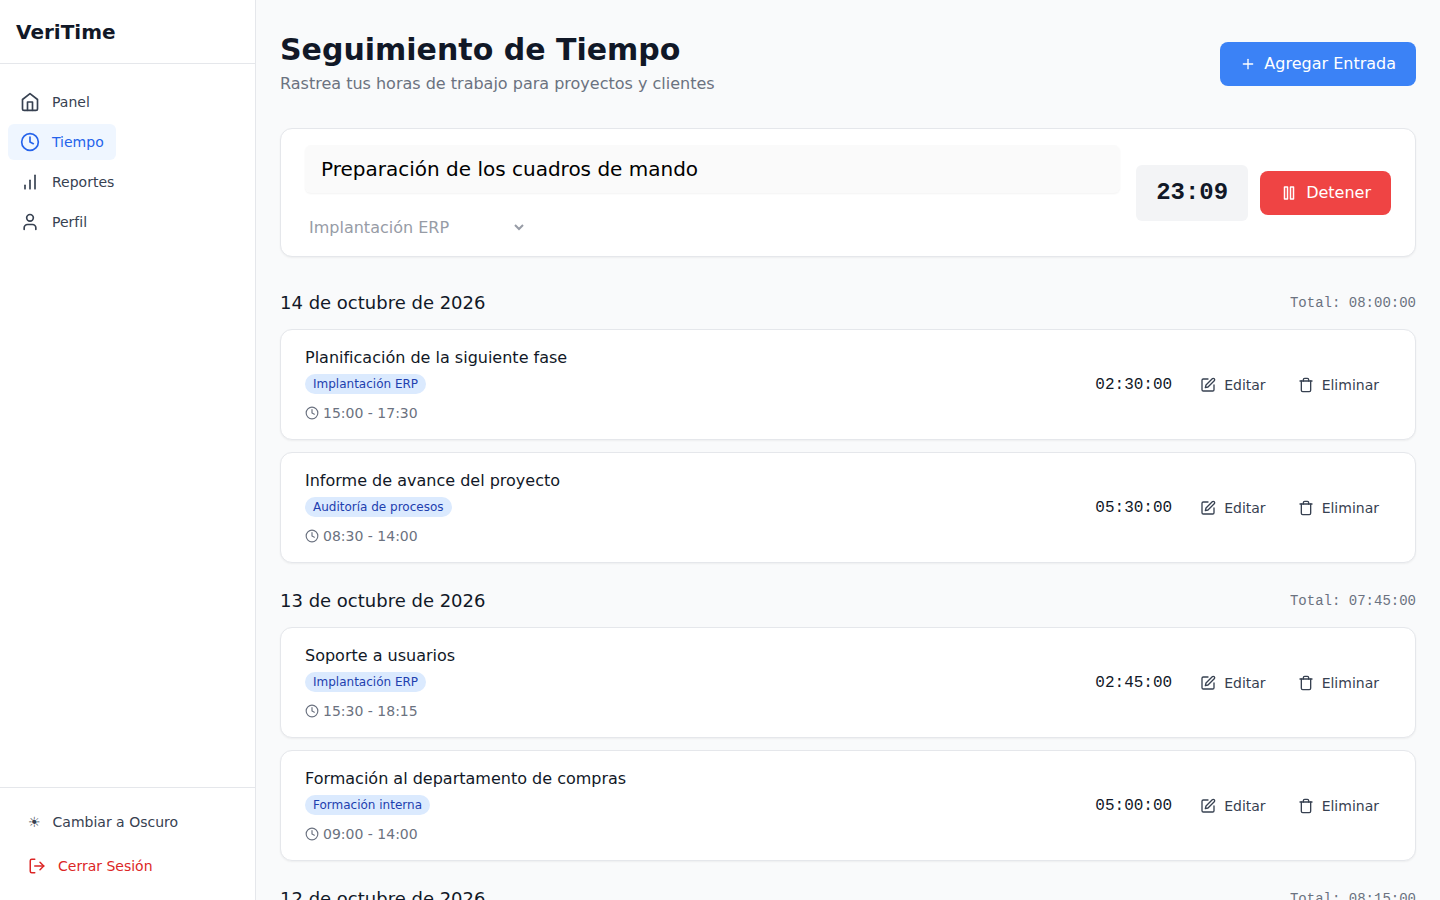The width and height of the screenshot is (1440, 900).
Task: Click the Auditoría de procesos tag
Action: (378, 507)
